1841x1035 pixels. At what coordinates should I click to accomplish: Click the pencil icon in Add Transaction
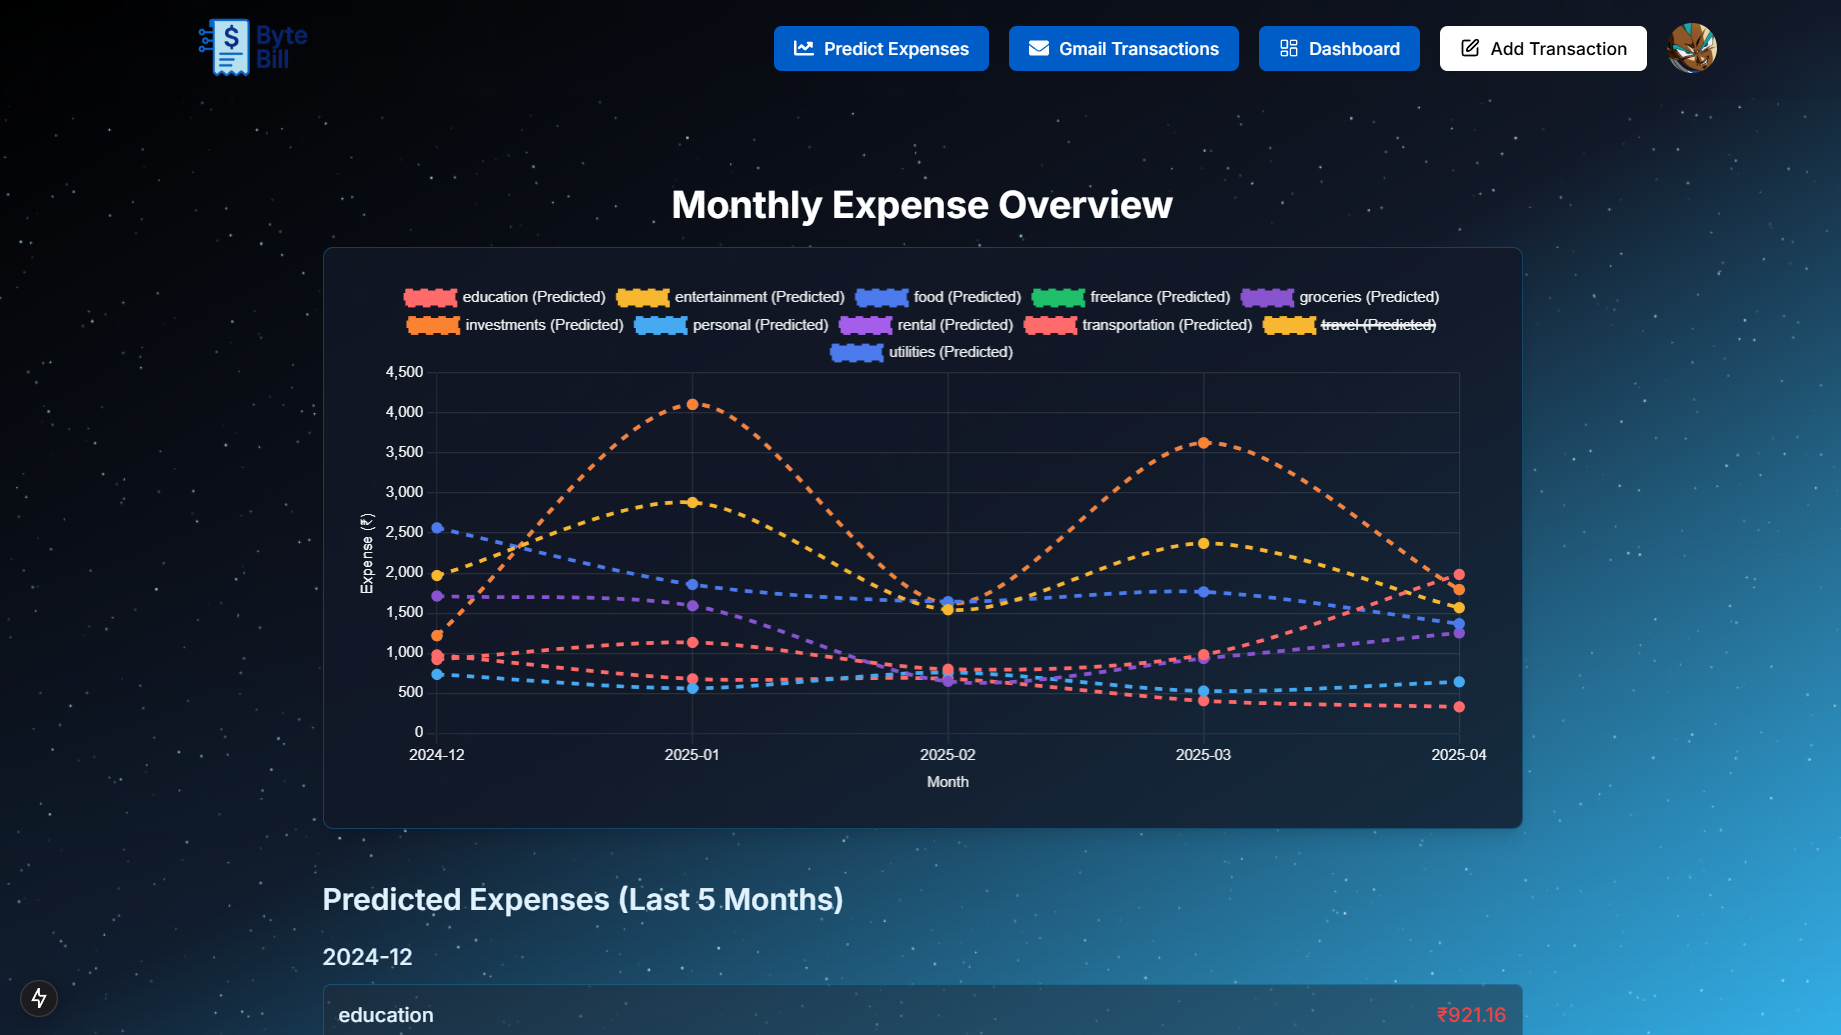[x=1470, y=49]
